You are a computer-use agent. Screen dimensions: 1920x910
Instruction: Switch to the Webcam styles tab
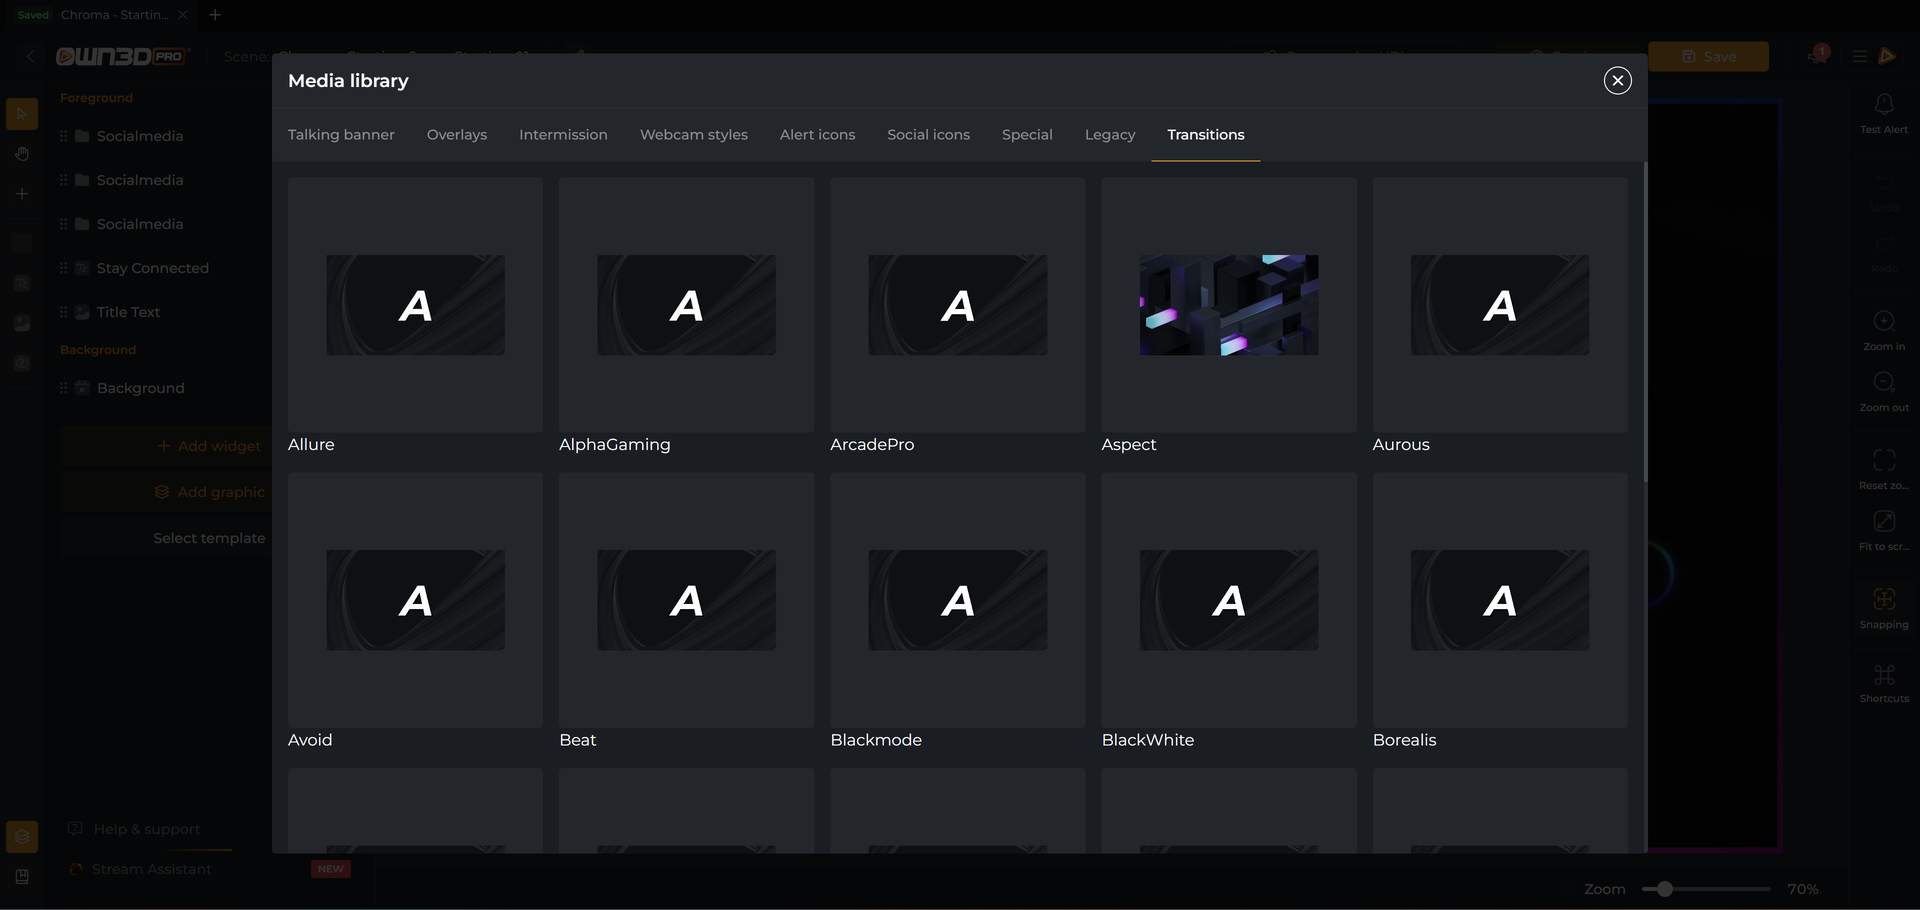(694, 134)
